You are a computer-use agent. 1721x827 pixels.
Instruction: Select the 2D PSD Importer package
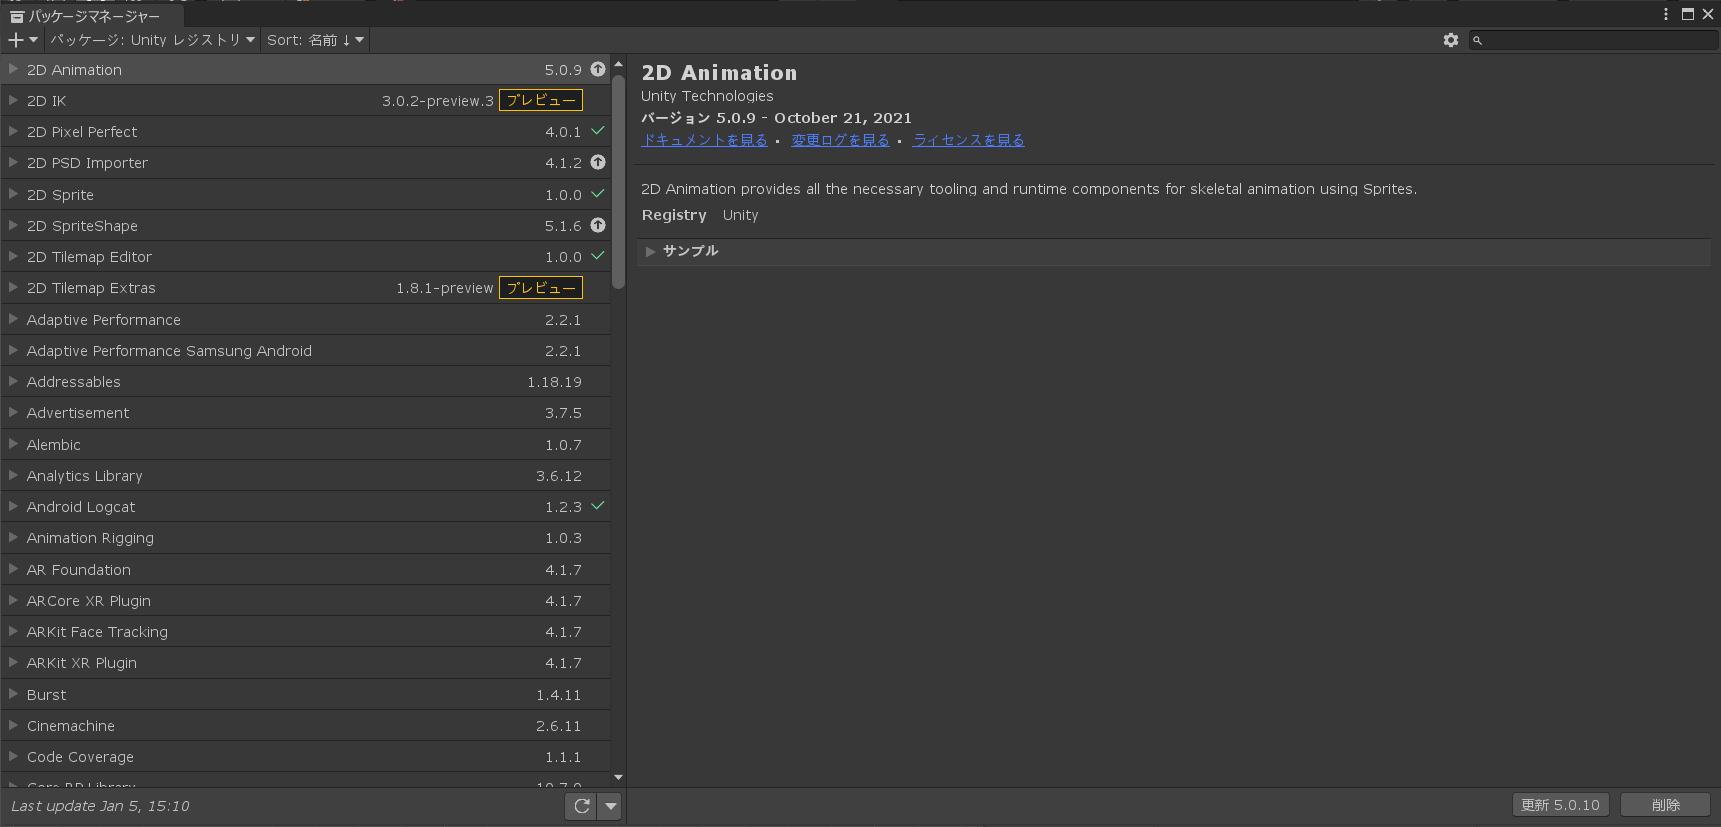click(305, 163)
